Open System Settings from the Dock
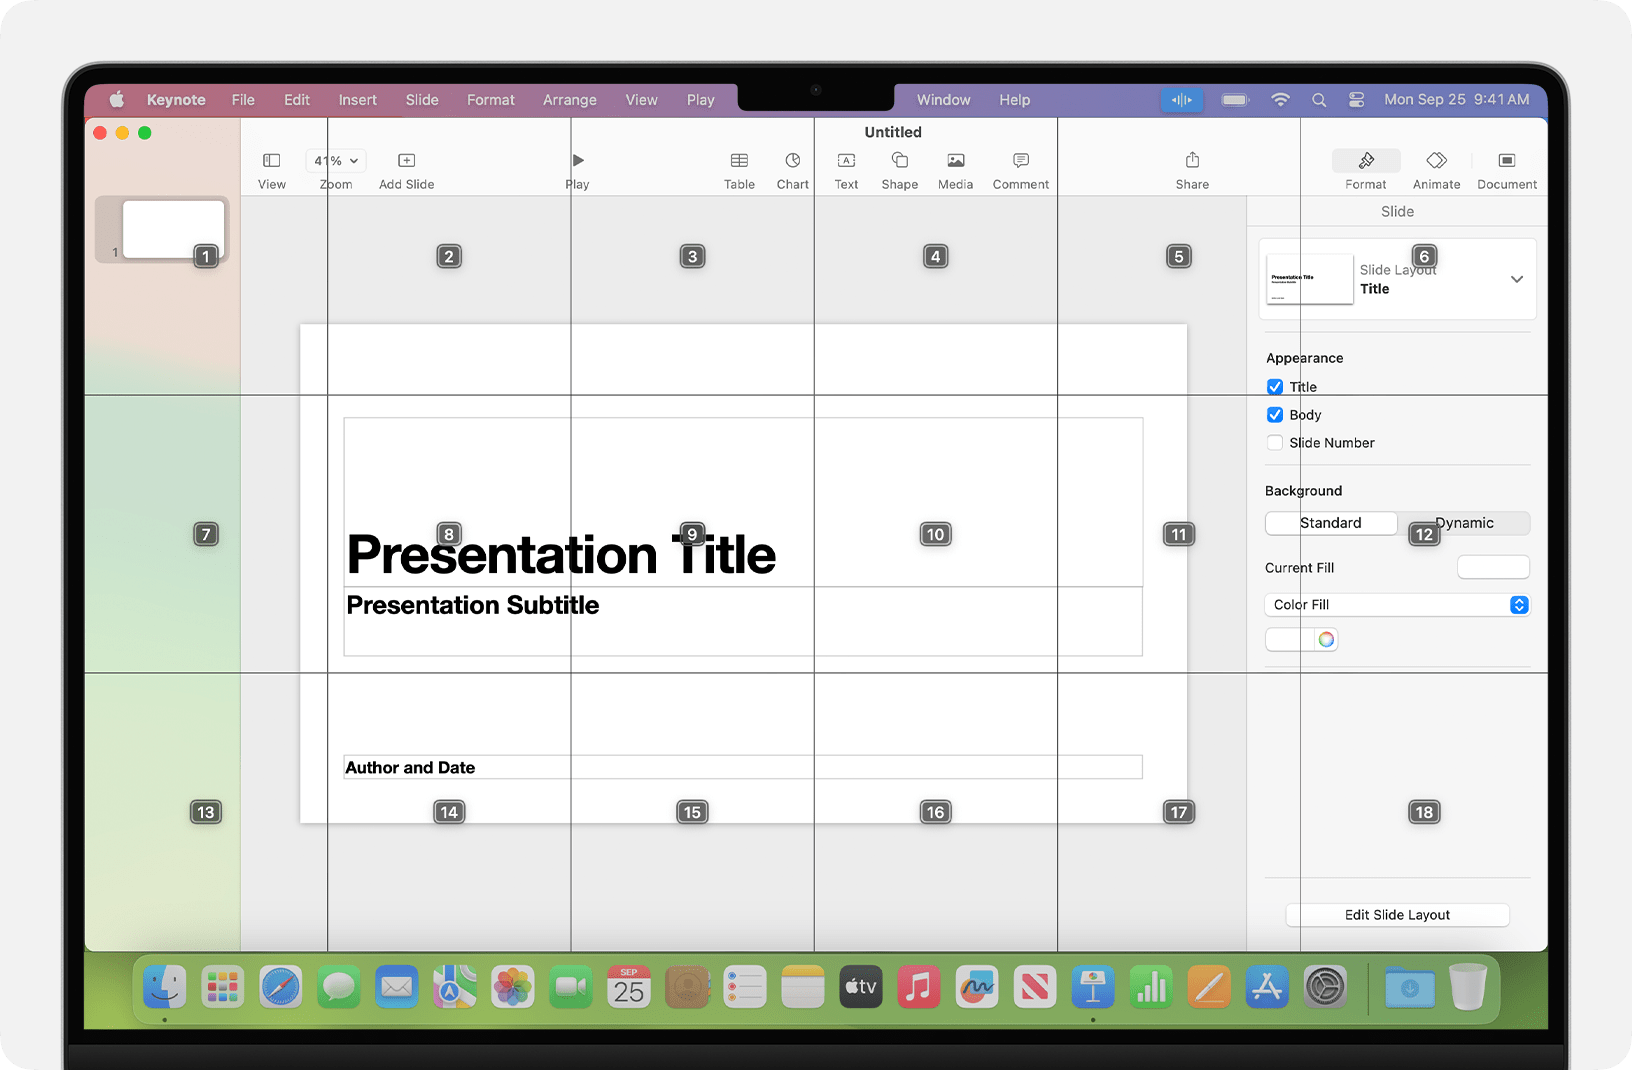This screenshot has height=1070, width=1632. point(1325,988)
